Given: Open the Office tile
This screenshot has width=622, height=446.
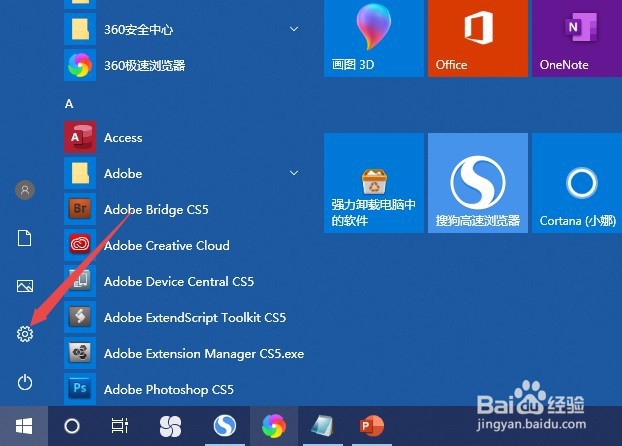Looking at the screenshot, I should [478, 38].
